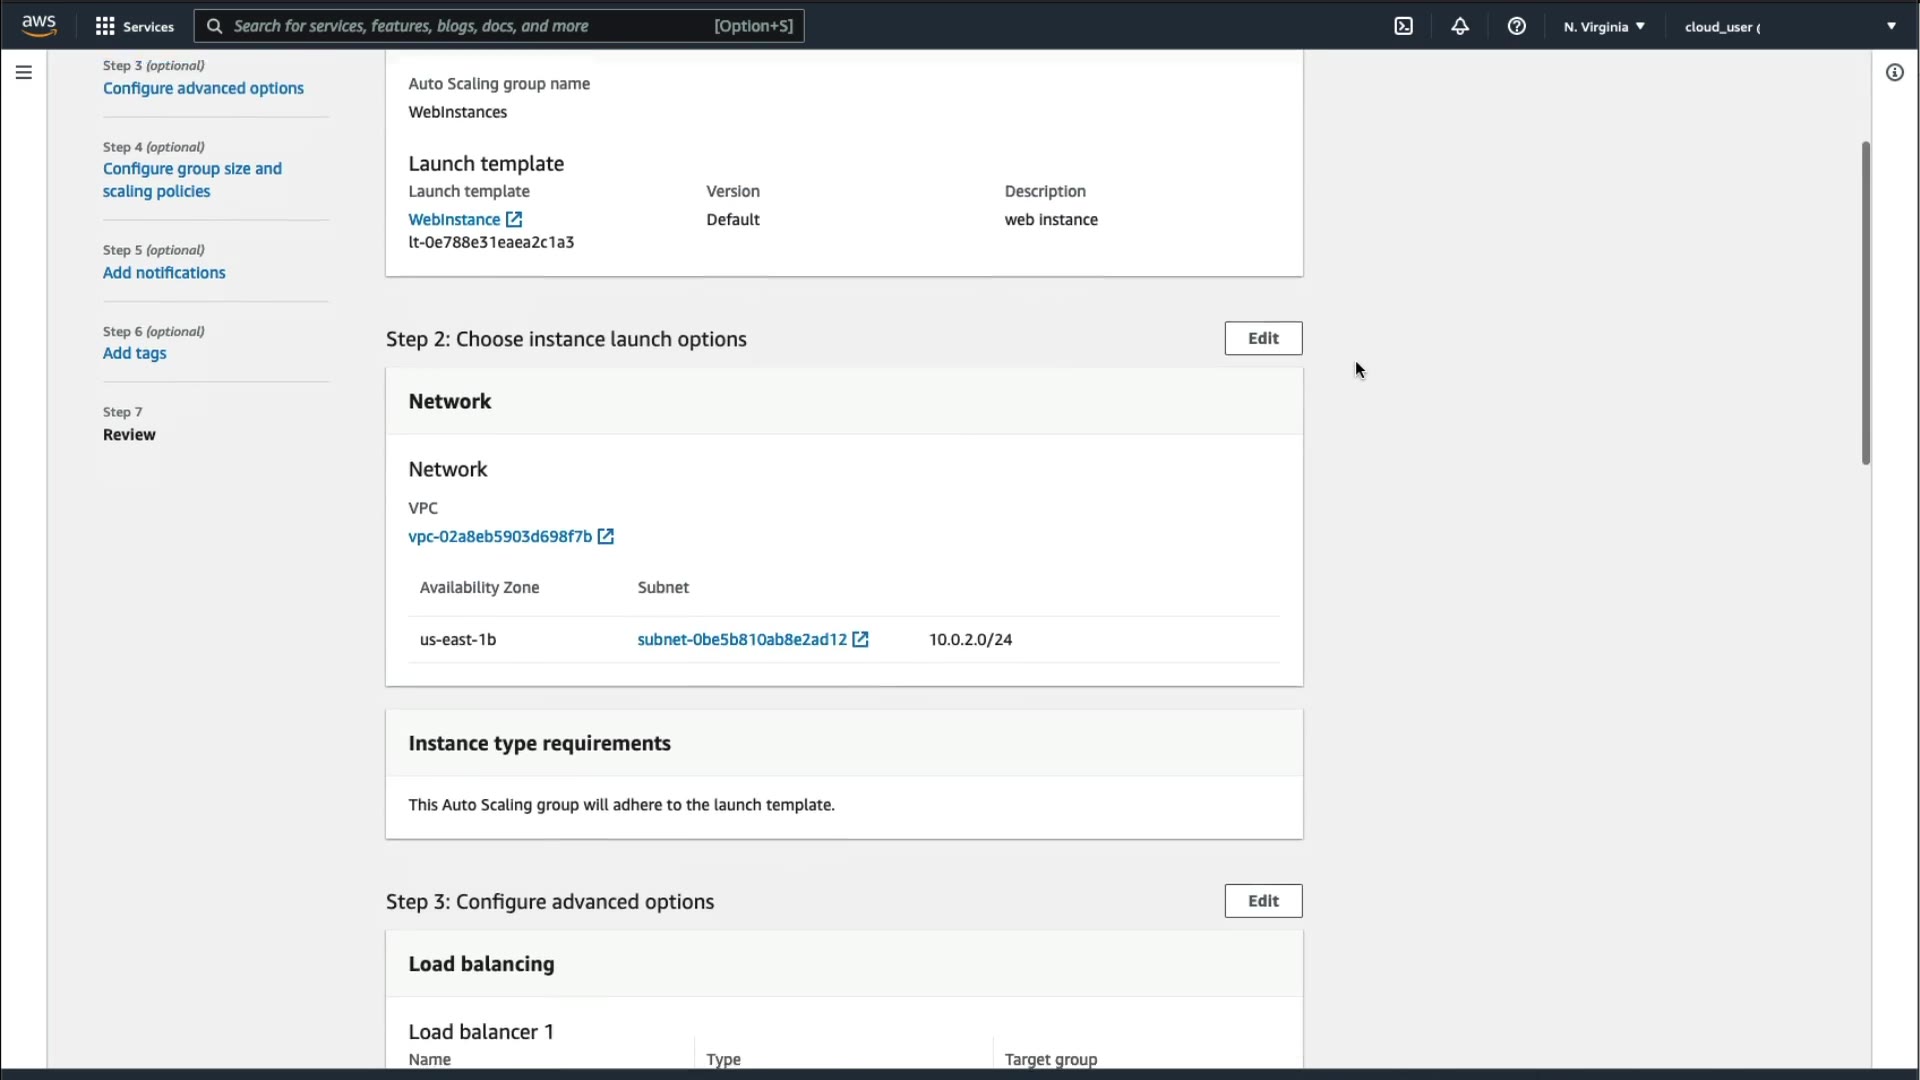1920x1080 pixels.
Task: Click external link icon beside WebInstance
Action: point(514,219)
